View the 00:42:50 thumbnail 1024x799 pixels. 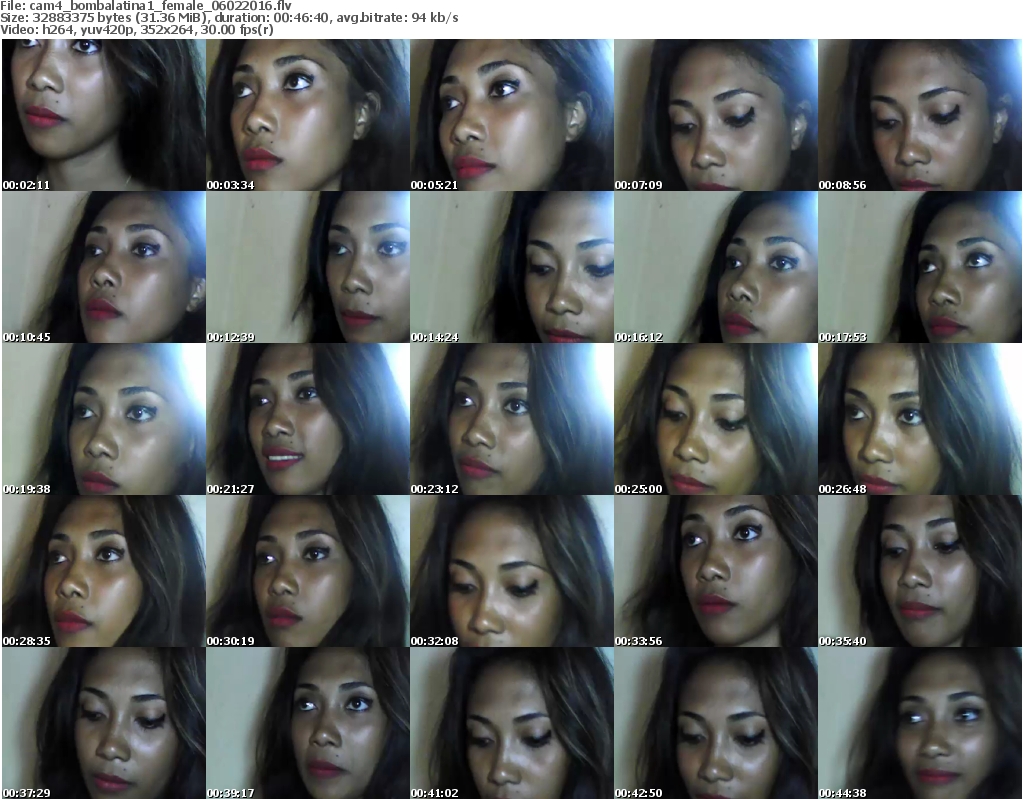(x=716, y=723)
